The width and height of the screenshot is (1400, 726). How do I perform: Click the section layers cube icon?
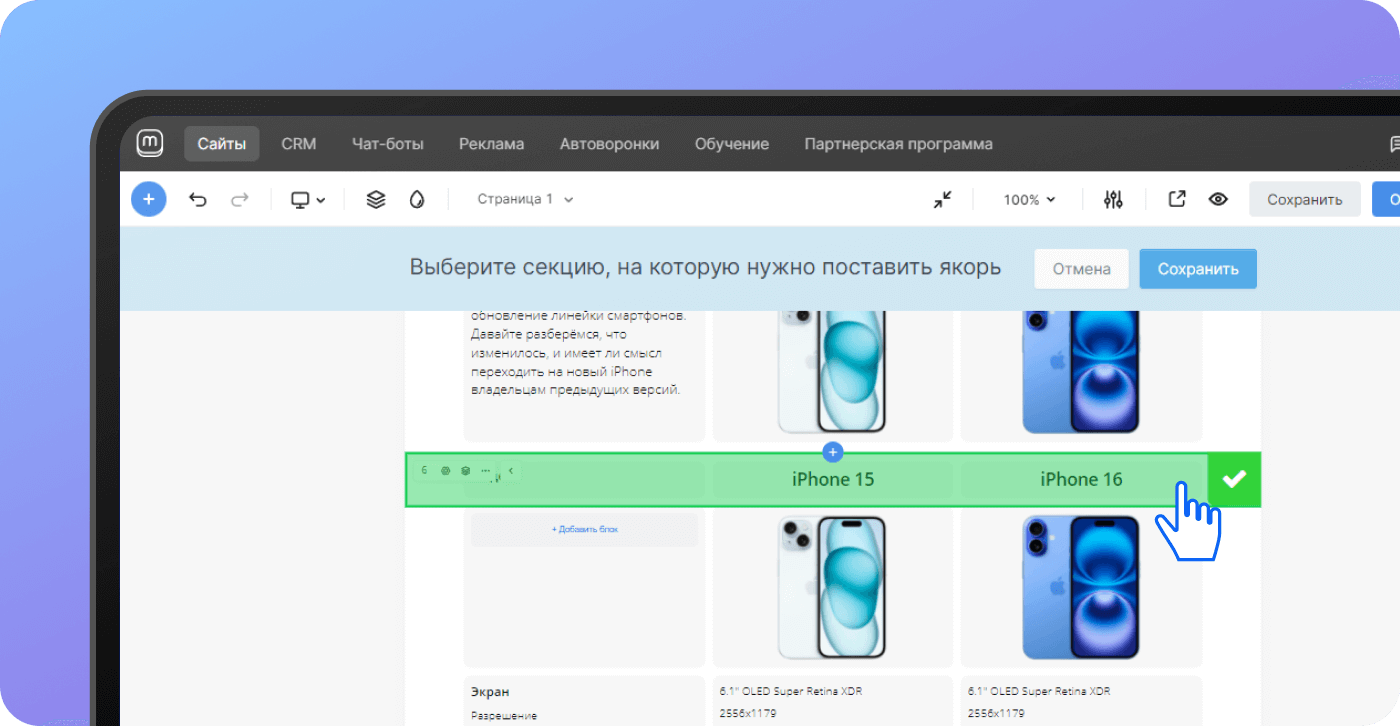coord(466,470)
